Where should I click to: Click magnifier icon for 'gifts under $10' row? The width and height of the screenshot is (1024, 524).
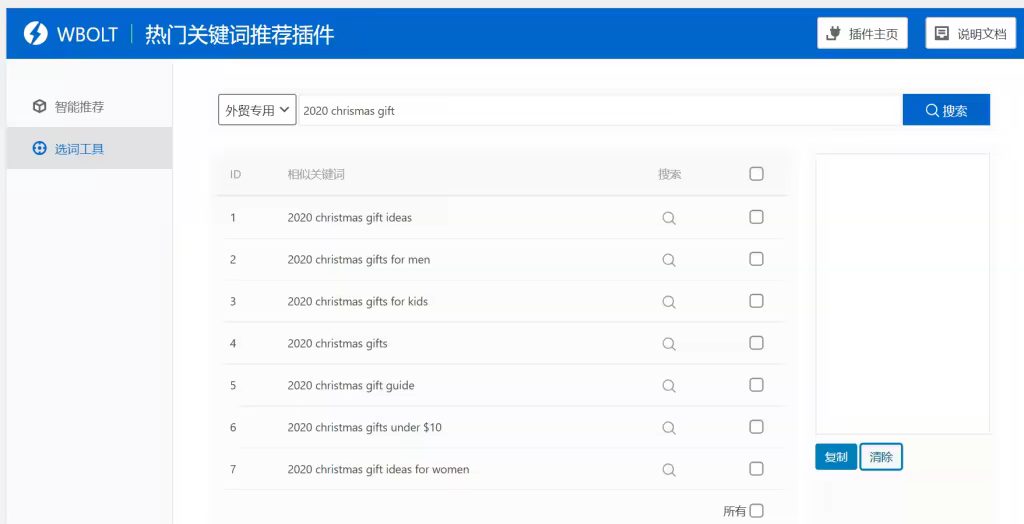[669, 427]
